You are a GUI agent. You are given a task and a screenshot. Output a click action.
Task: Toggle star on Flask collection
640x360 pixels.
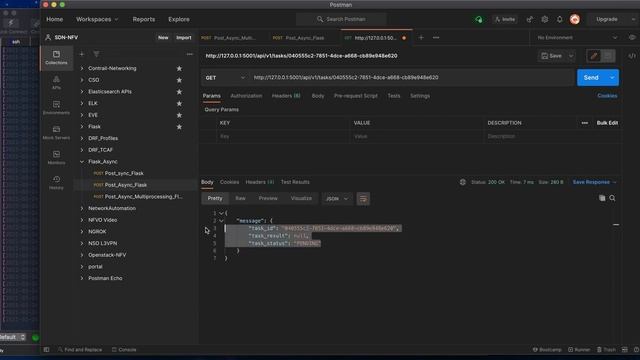pyautogui.click(x=179, y=127)
